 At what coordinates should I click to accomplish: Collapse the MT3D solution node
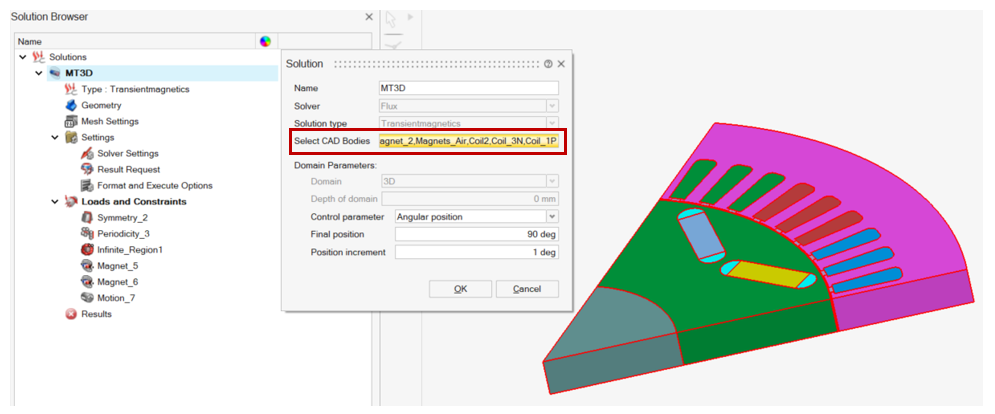[39, 73]
